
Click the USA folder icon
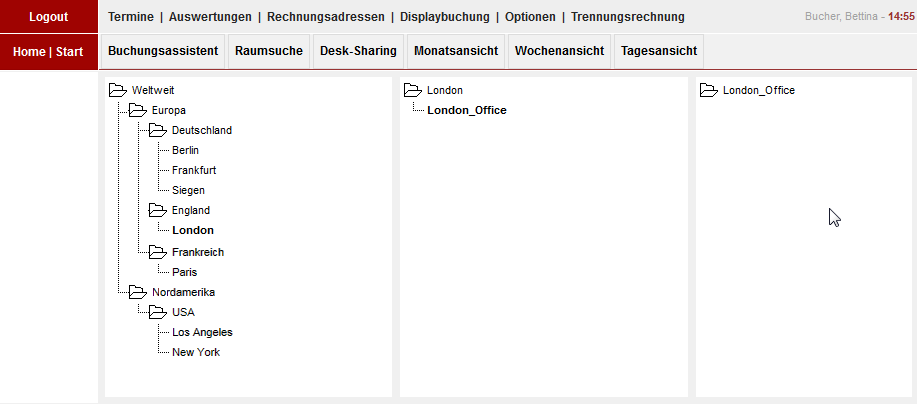[x=158, y=312]
